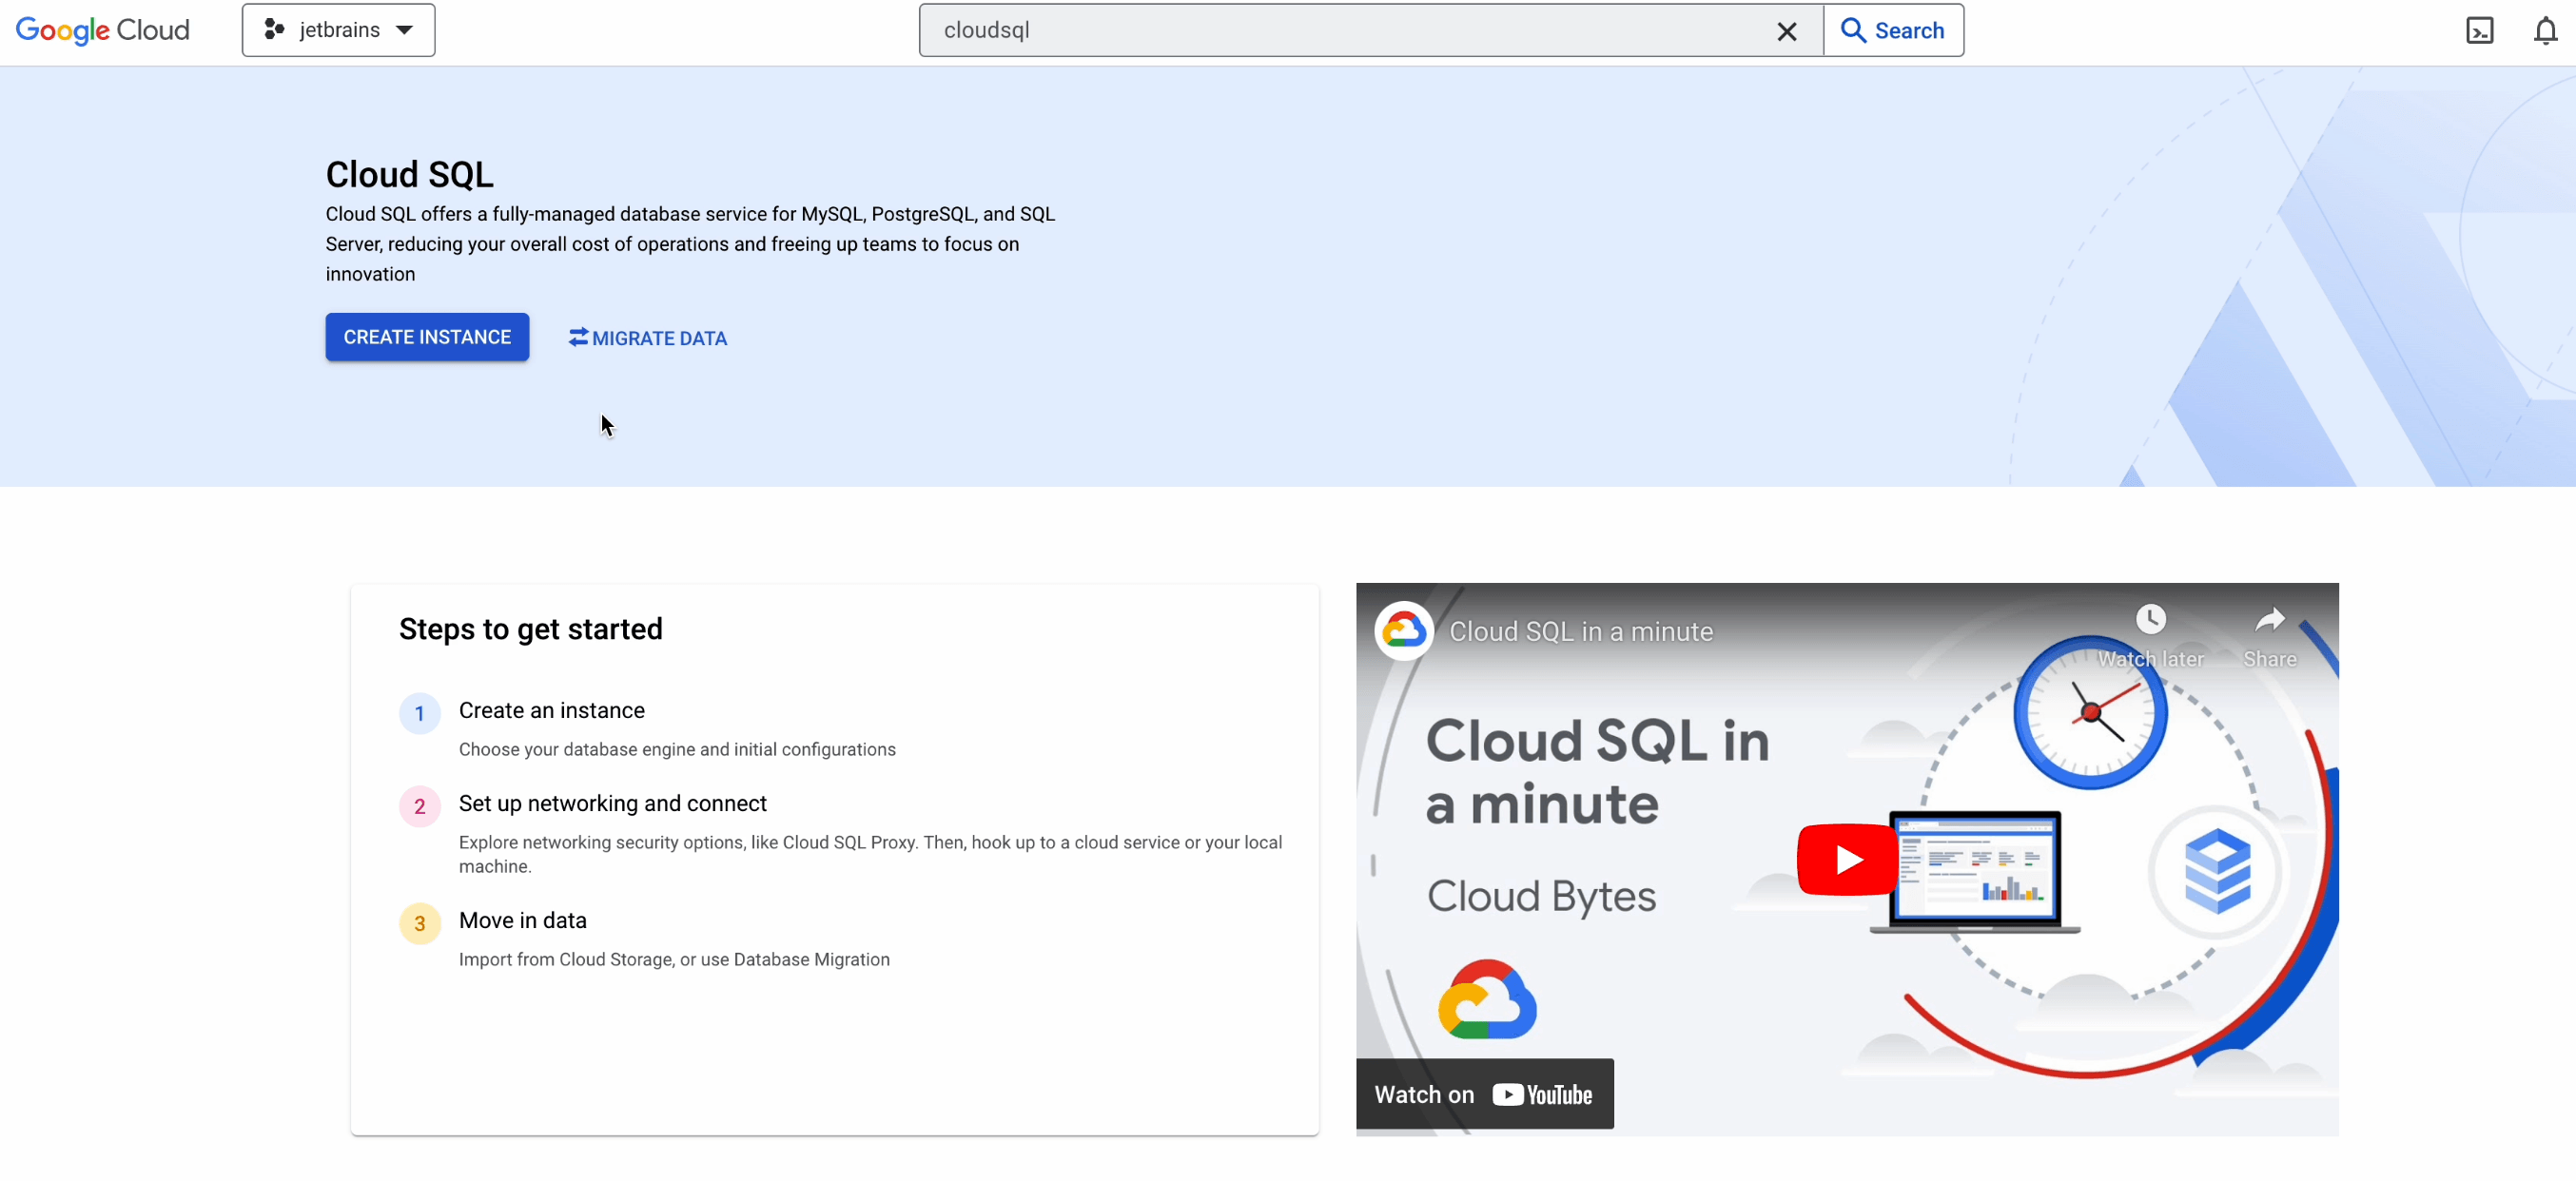The height and width of the screenshot is (1181, 2576).
Task: Click the Google Cloud logo
Action: [x=103, y=30]
